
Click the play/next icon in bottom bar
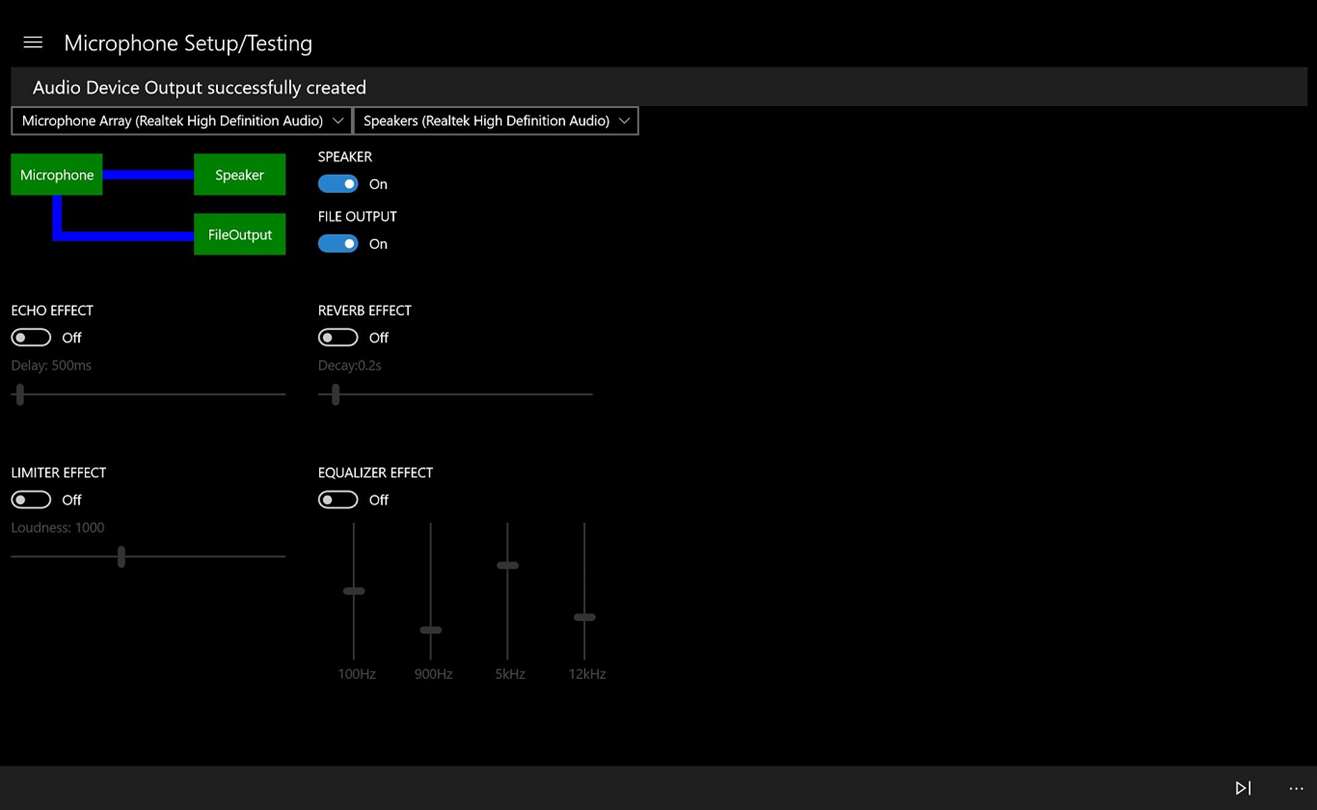tap(1243, 788)
